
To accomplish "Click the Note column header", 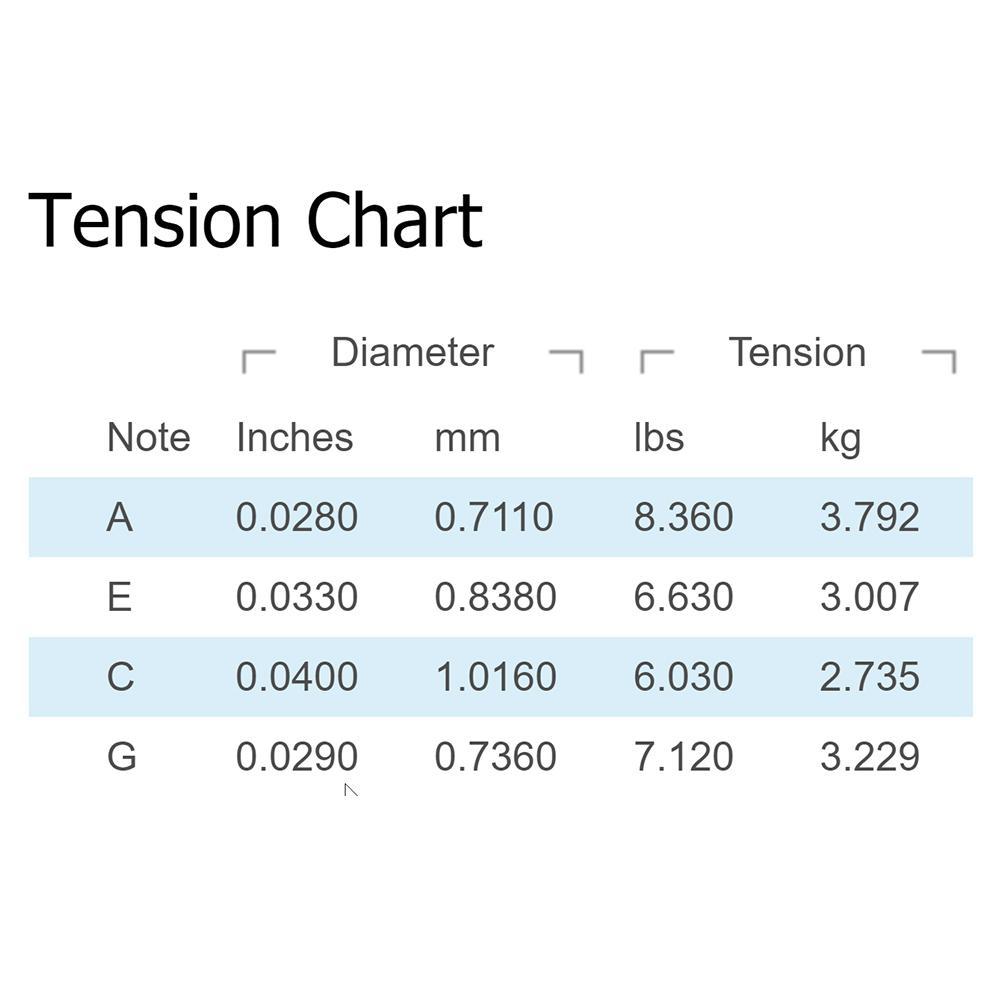I will (x=149, y=438).
